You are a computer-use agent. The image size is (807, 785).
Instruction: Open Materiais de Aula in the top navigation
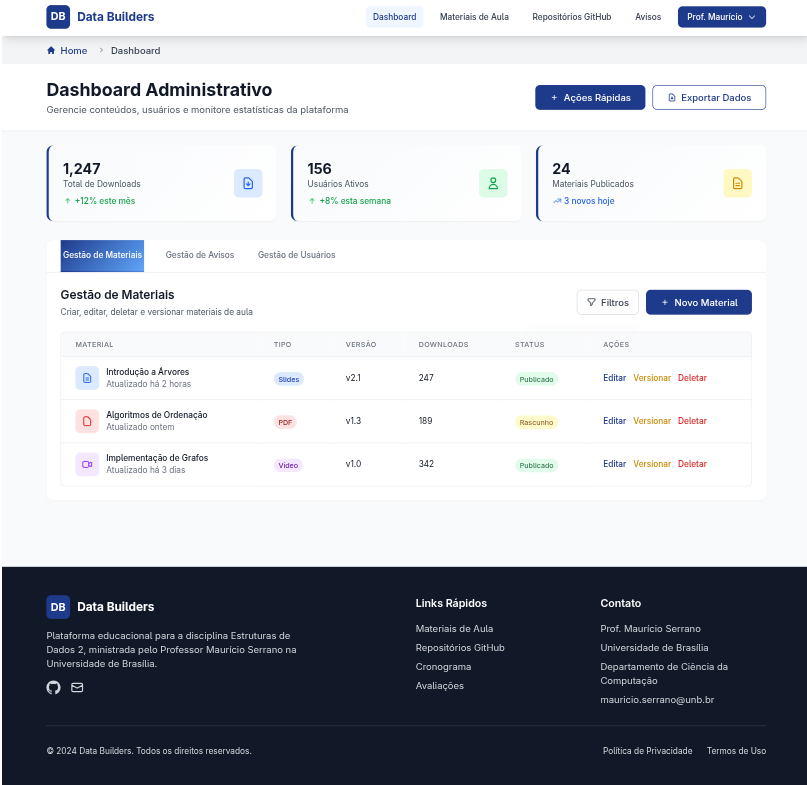click(474, 17)
